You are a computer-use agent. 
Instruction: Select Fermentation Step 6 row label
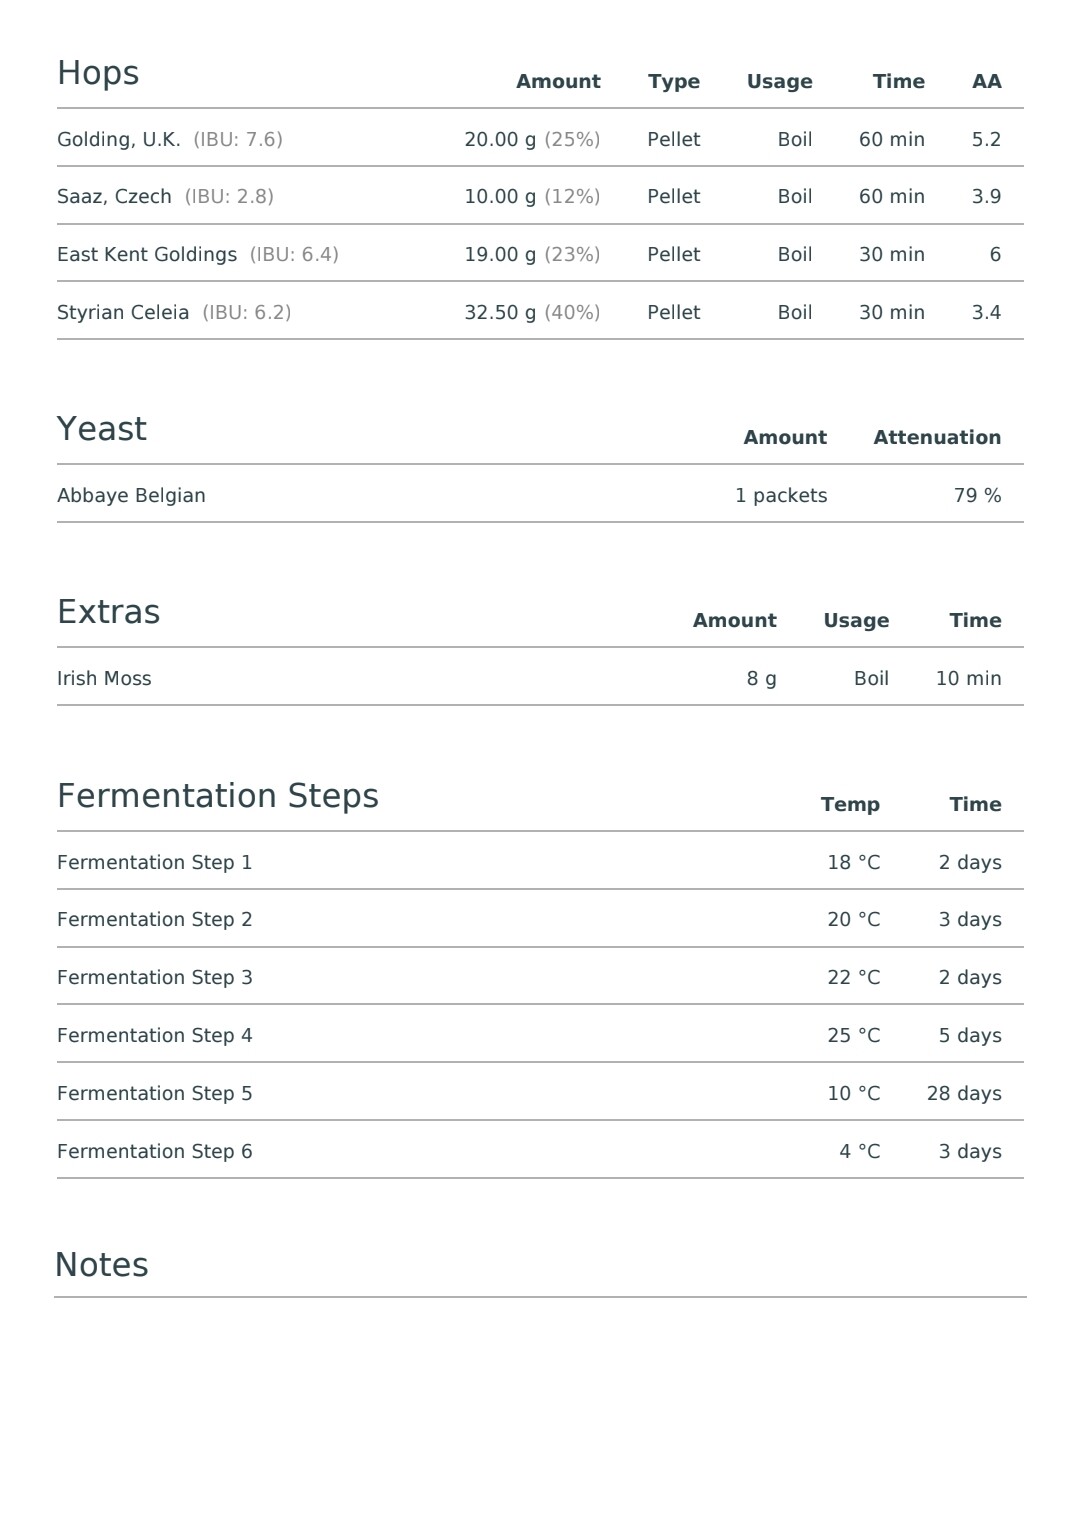click(155, 1152)
